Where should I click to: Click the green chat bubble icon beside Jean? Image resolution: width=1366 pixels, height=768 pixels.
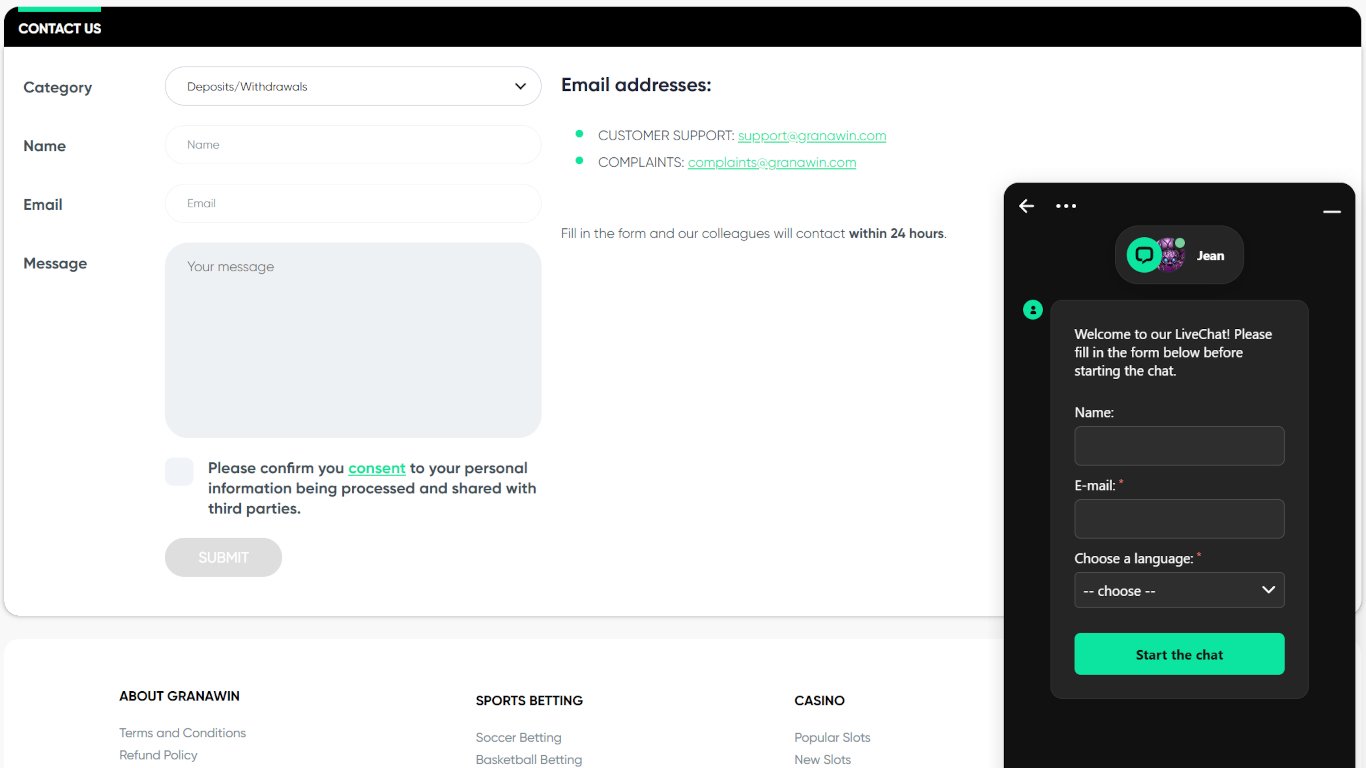click(1144, 255)
